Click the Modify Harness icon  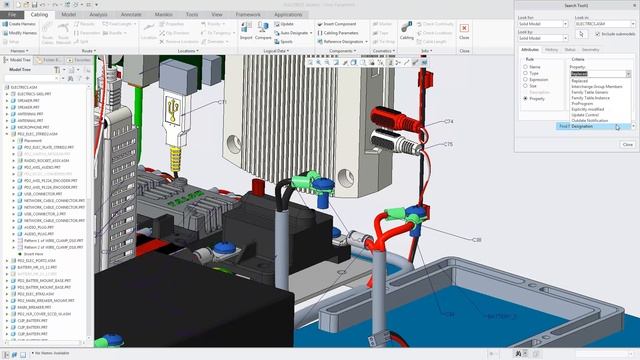[x=5, y=33]
